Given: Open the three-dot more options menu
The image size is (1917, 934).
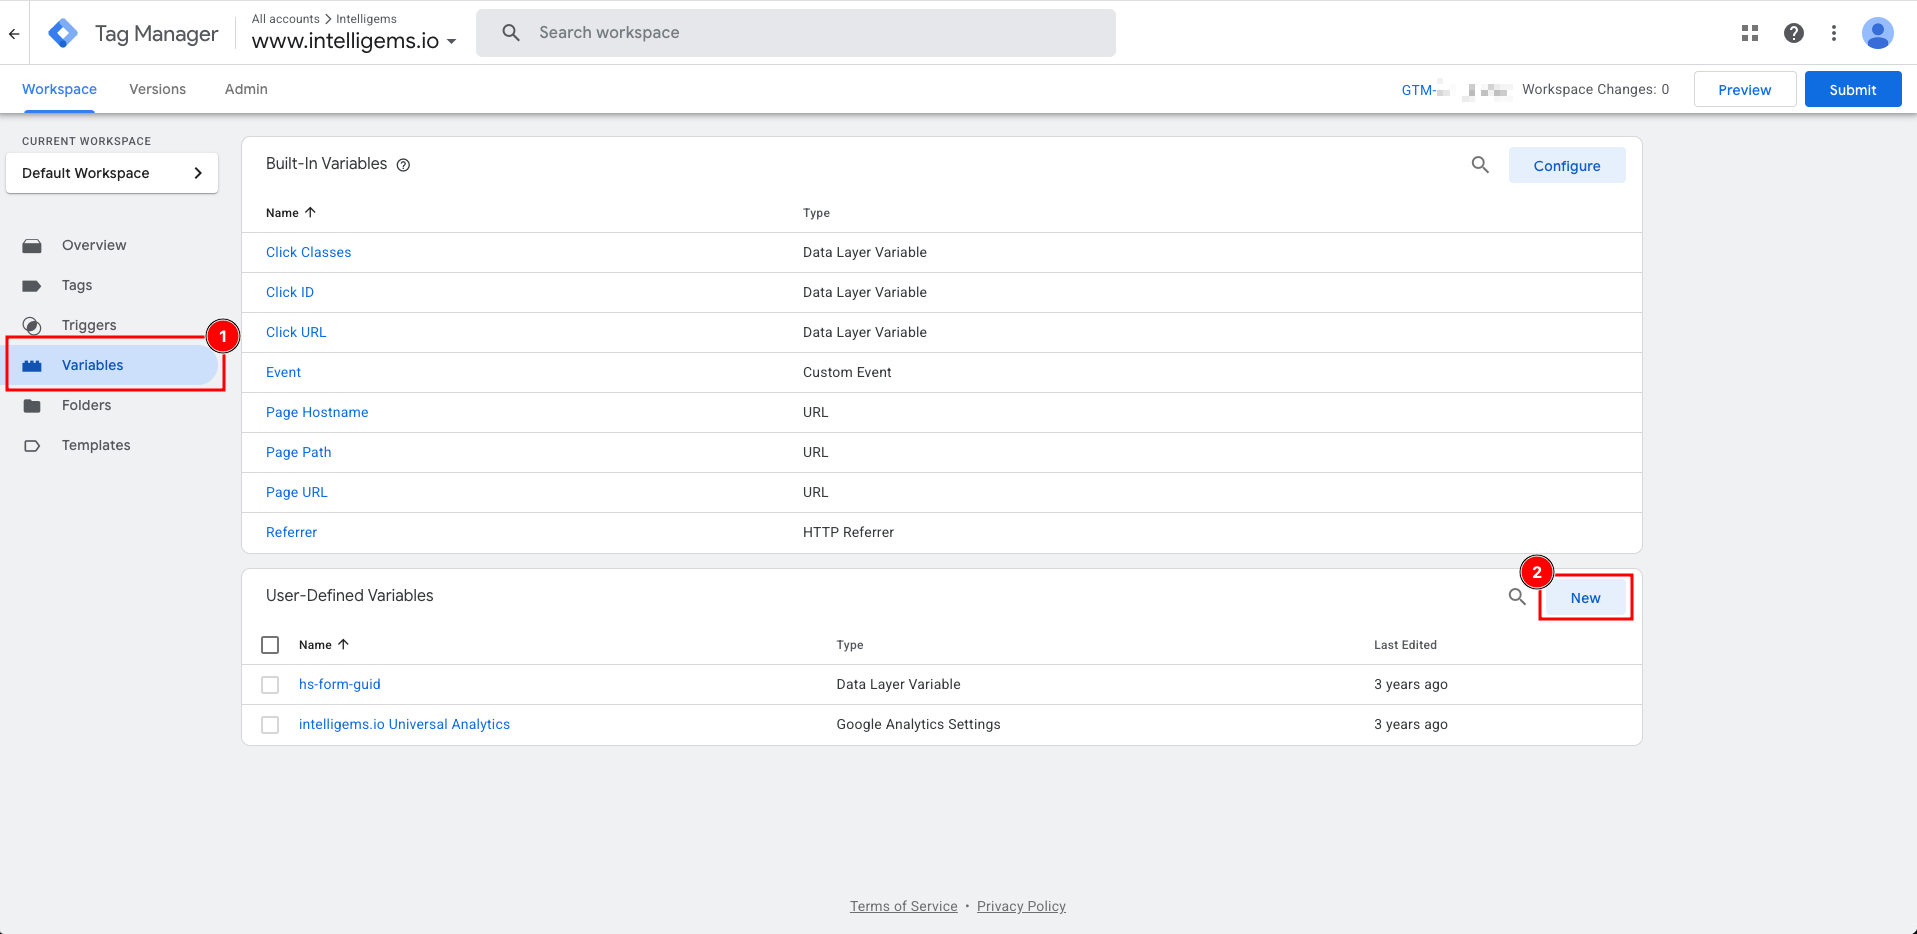Looking at the screenshot, I should (1833, 33).
